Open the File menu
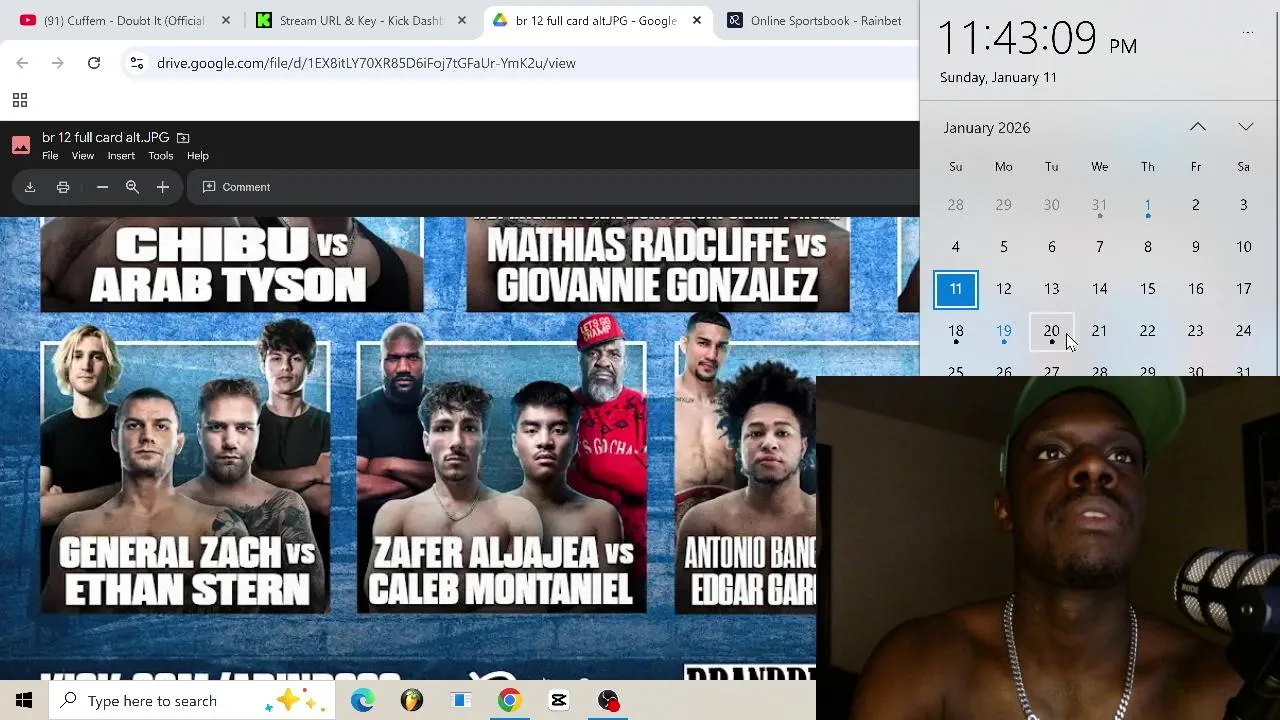 point(50,156)
